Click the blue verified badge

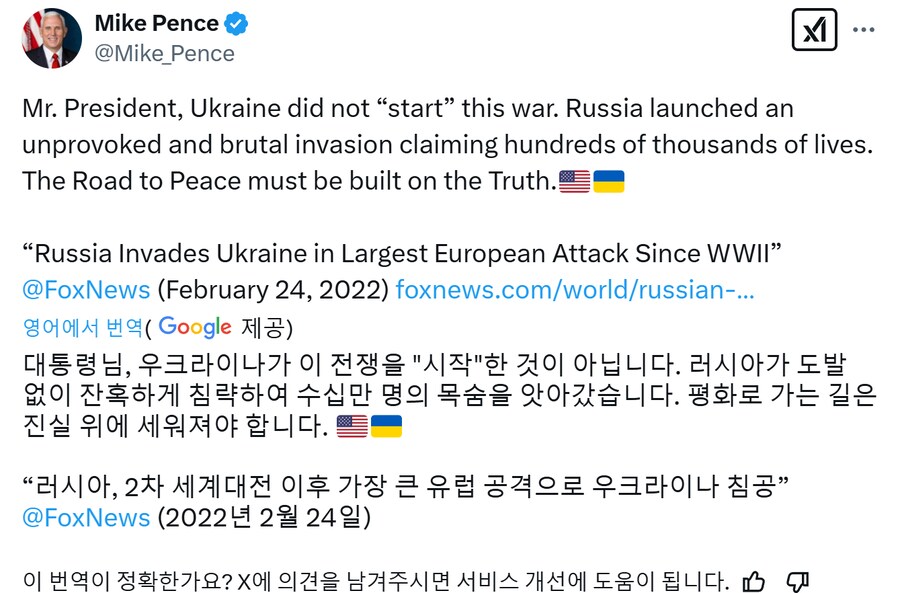coord(236,23)
